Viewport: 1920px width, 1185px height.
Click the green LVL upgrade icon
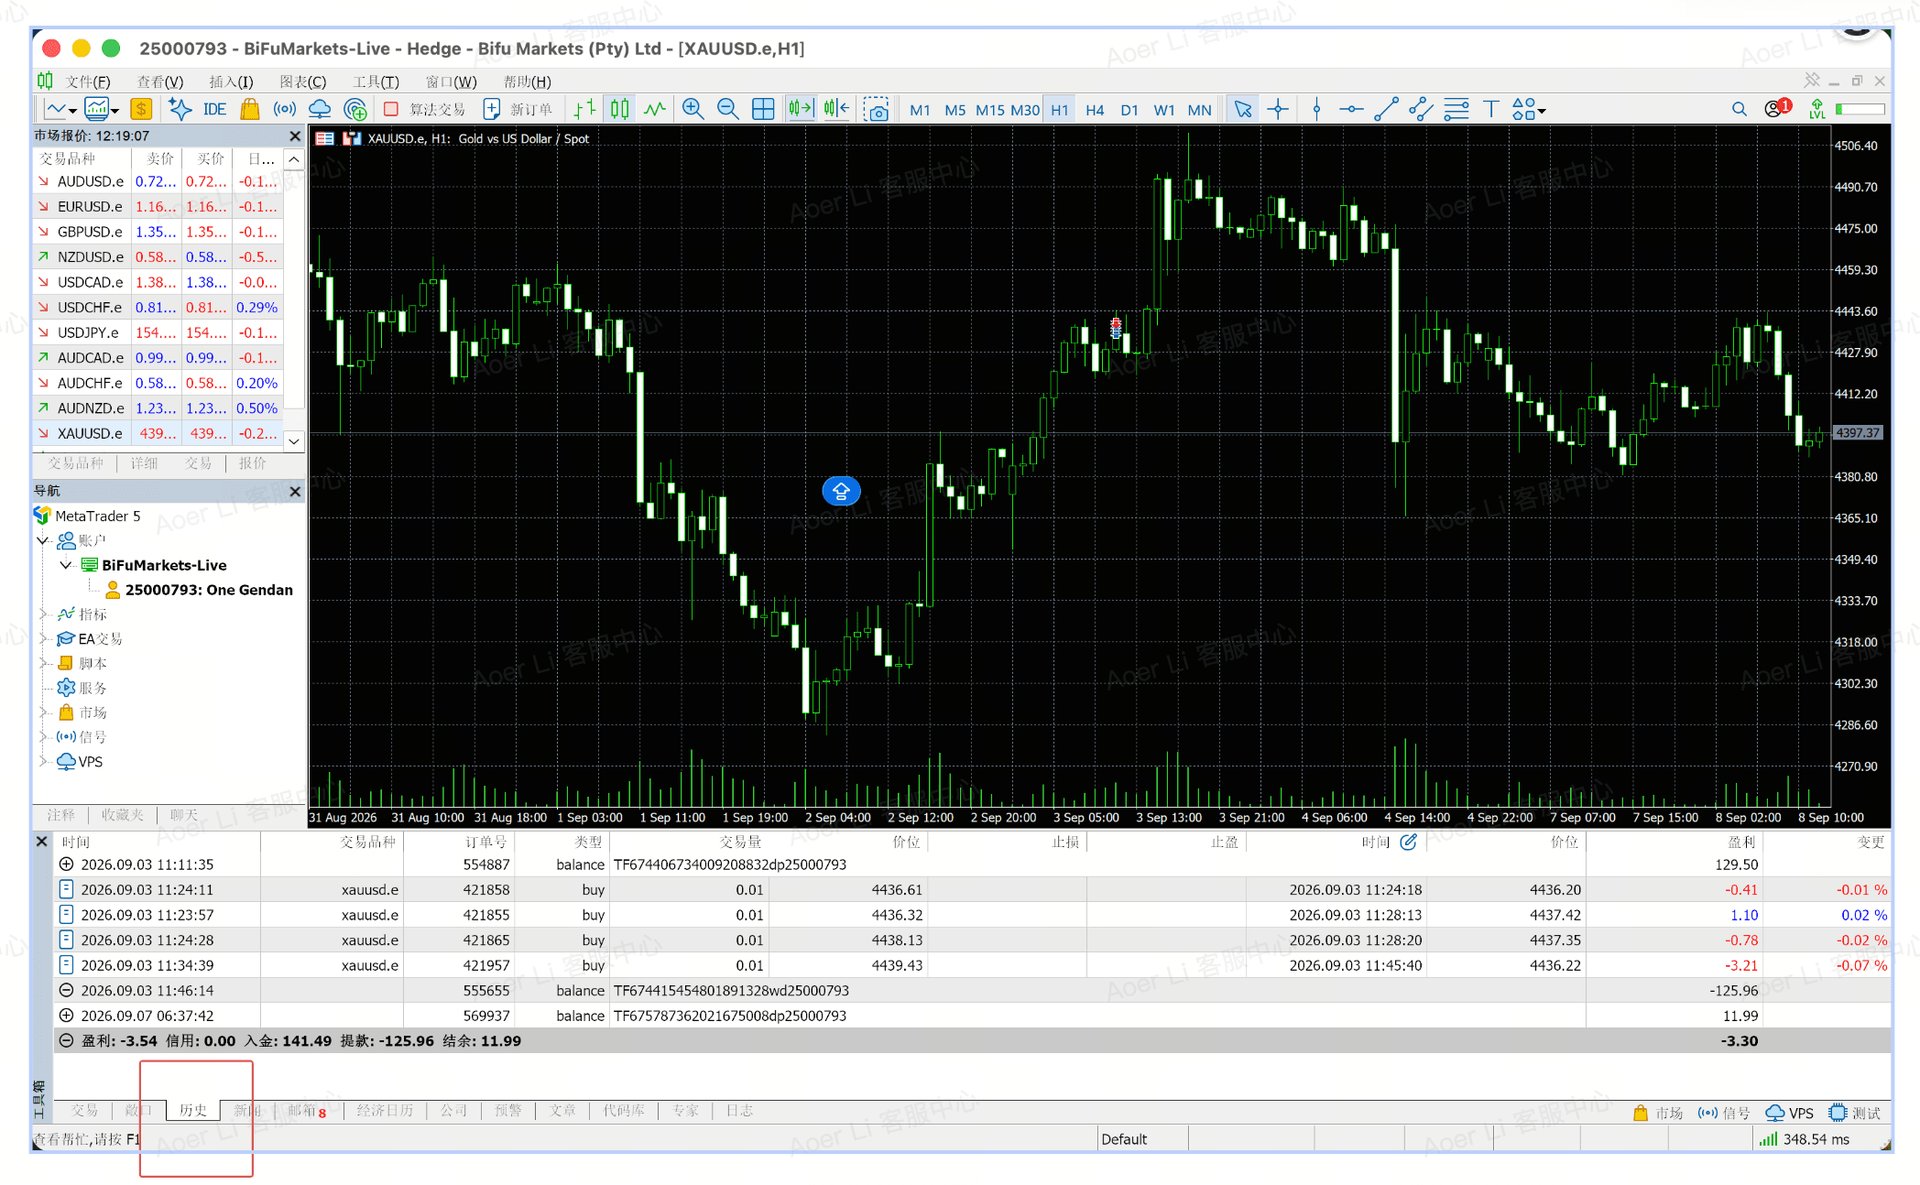1817,109
